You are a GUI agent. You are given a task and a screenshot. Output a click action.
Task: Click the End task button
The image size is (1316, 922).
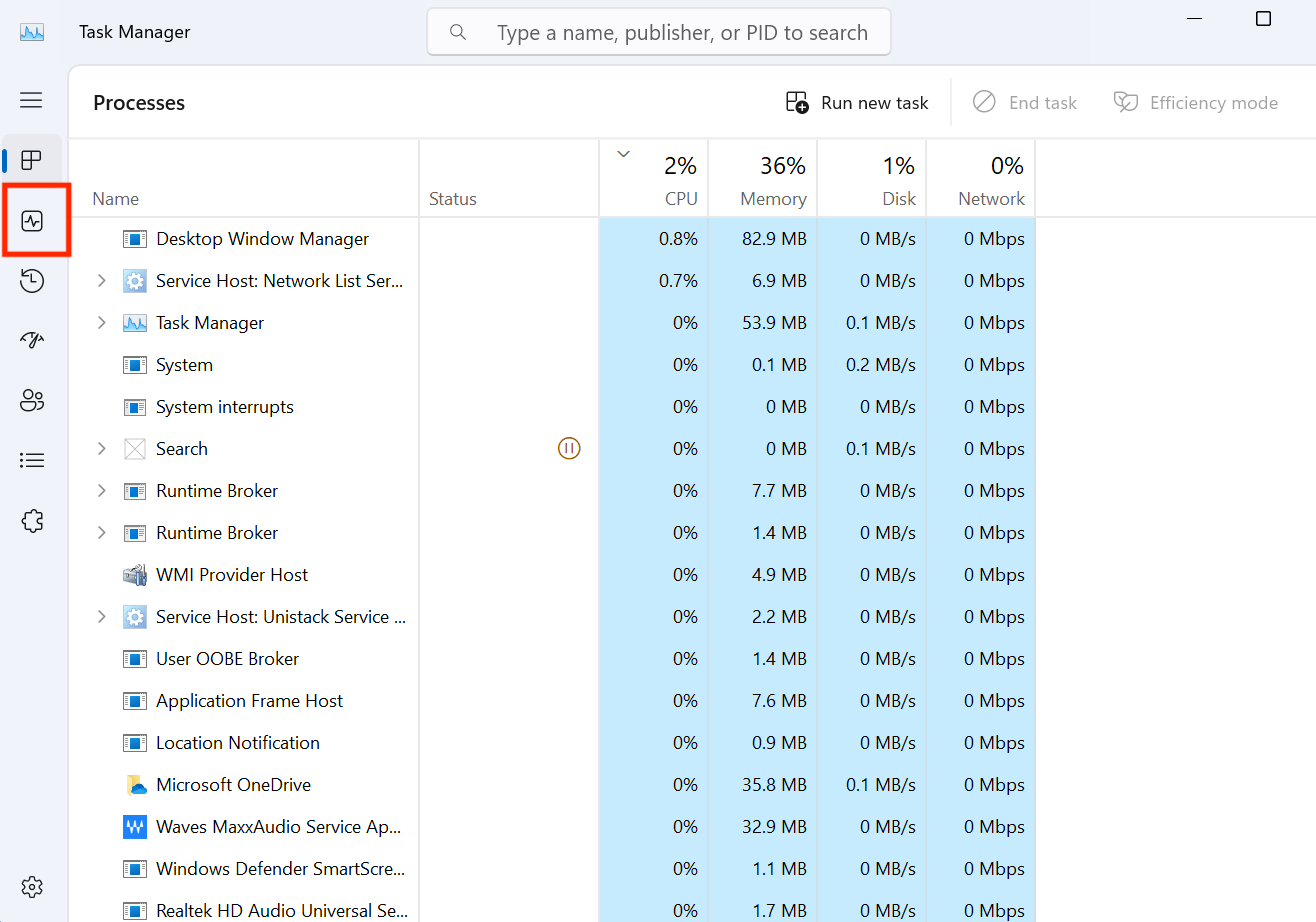tap(1025, 102)
